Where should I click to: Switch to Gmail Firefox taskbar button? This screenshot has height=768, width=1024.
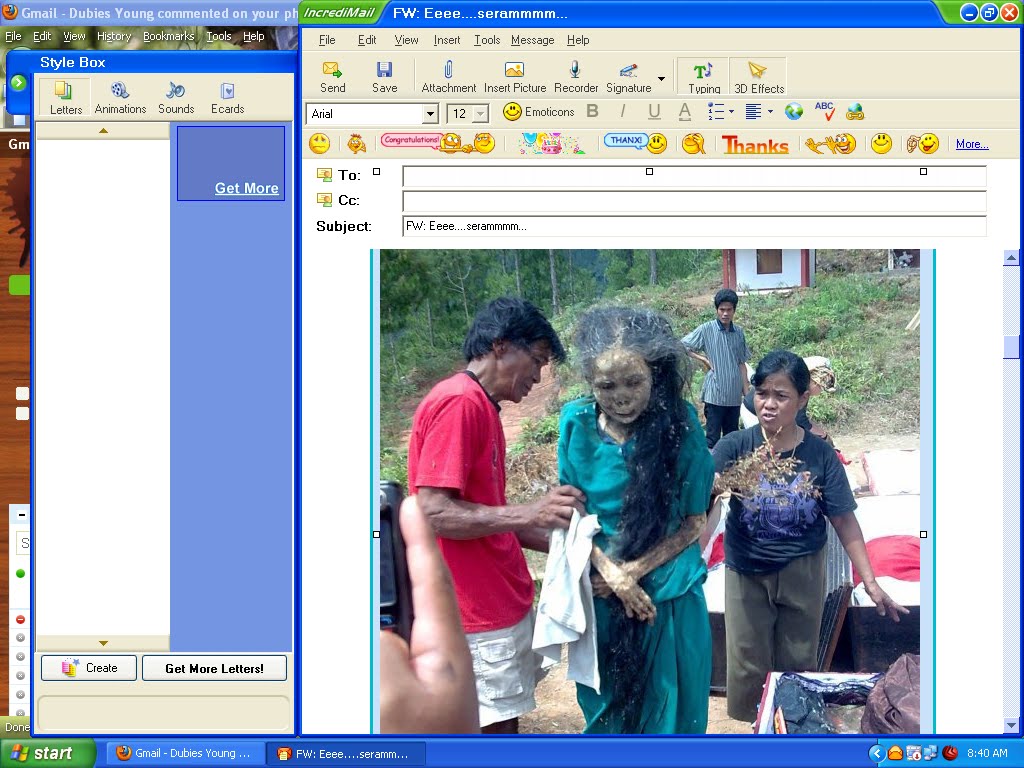coord(184,753)
